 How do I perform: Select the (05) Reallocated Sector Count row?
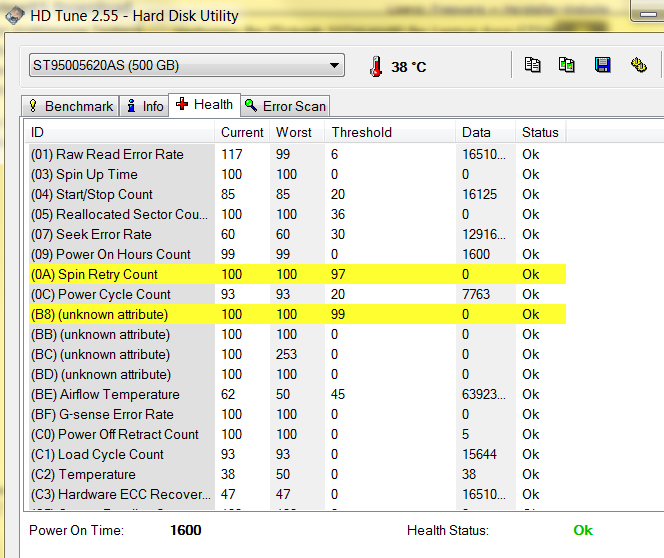298,214
